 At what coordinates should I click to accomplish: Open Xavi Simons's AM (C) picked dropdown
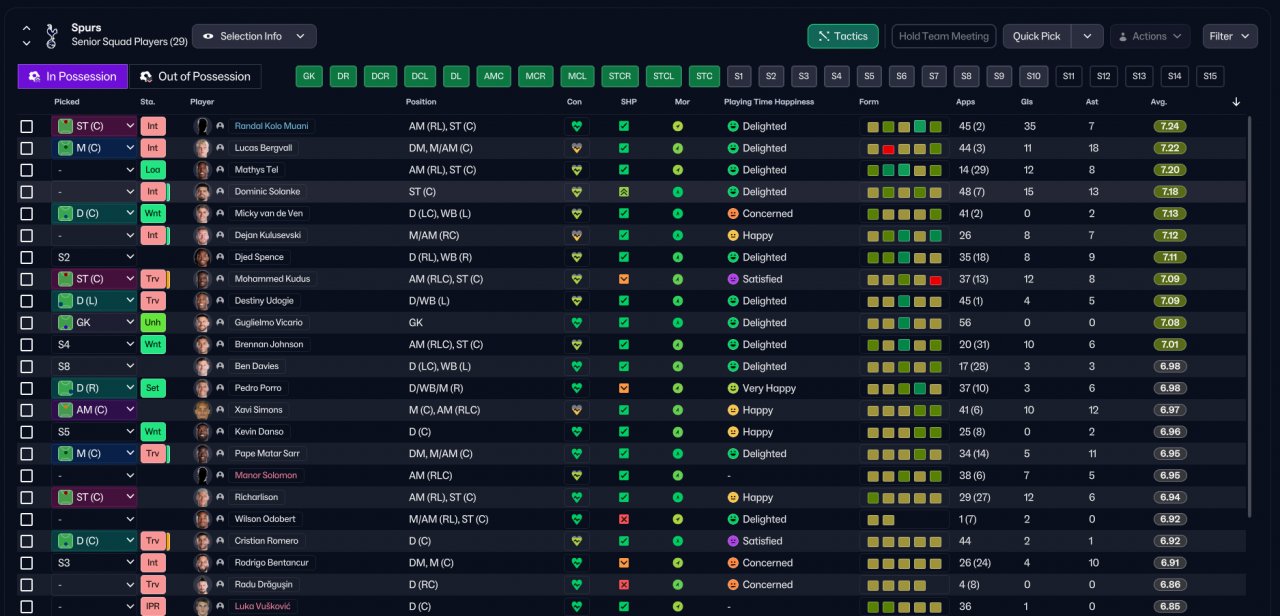(94, 410)
